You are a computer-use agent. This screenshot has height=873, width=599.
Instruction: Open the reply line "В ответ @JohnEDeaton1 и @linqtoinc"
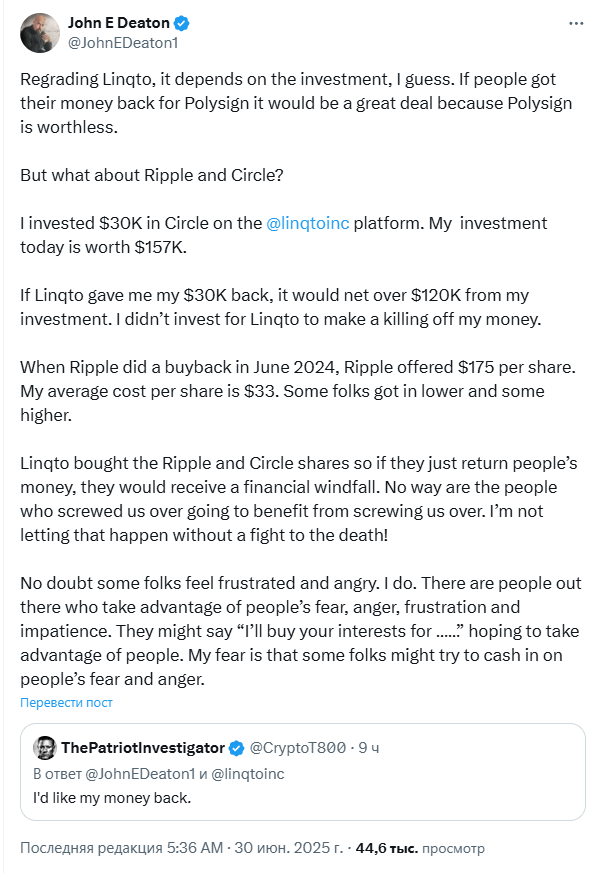(159, 774)
